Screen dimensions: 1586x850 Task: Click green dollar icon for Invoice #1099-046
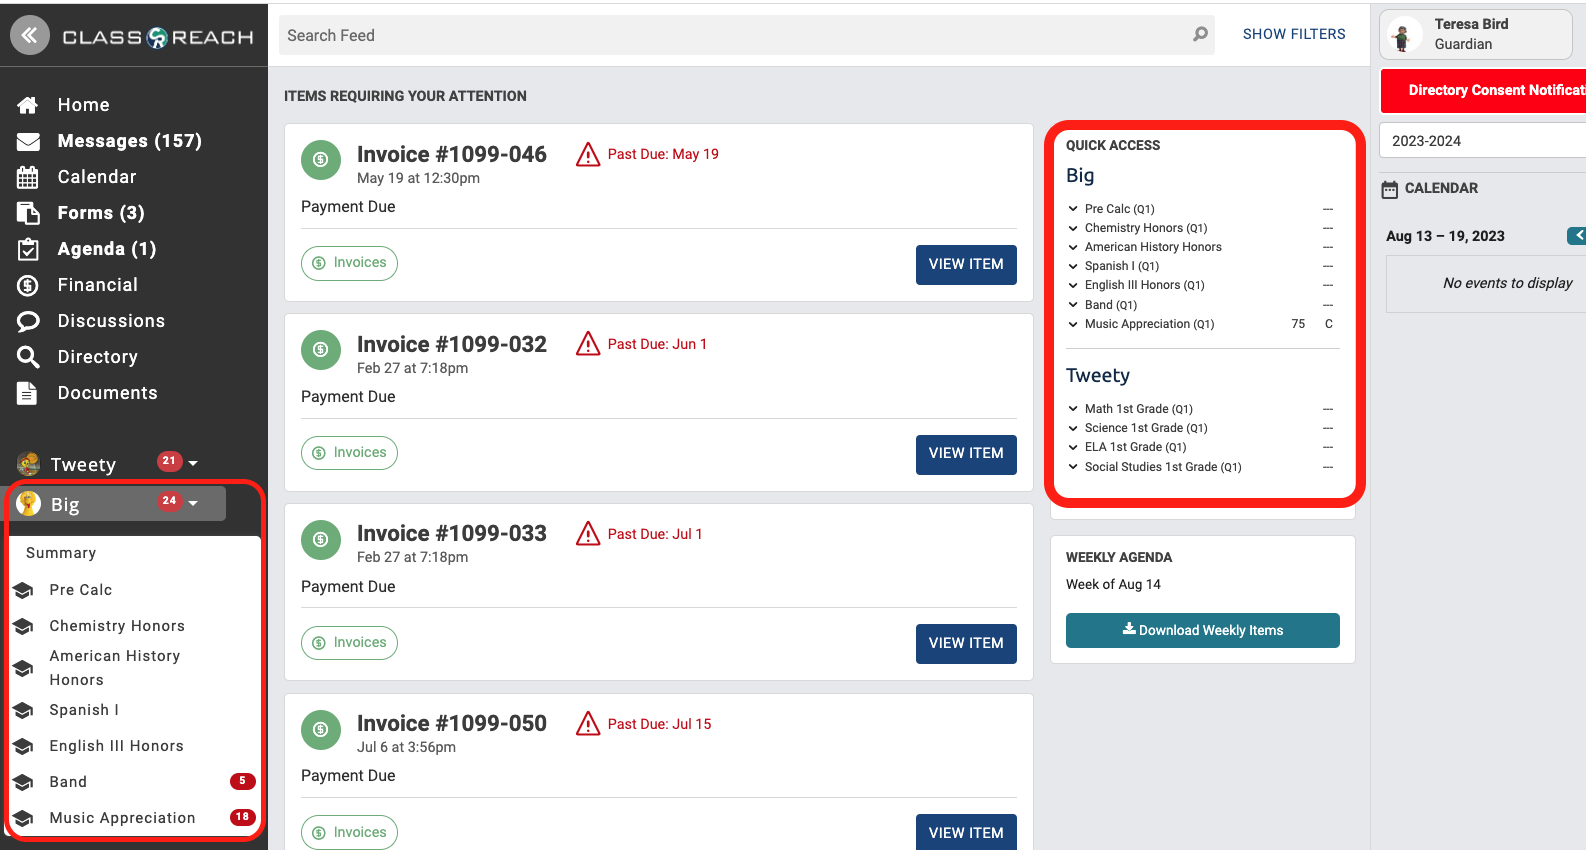point(321,159)
